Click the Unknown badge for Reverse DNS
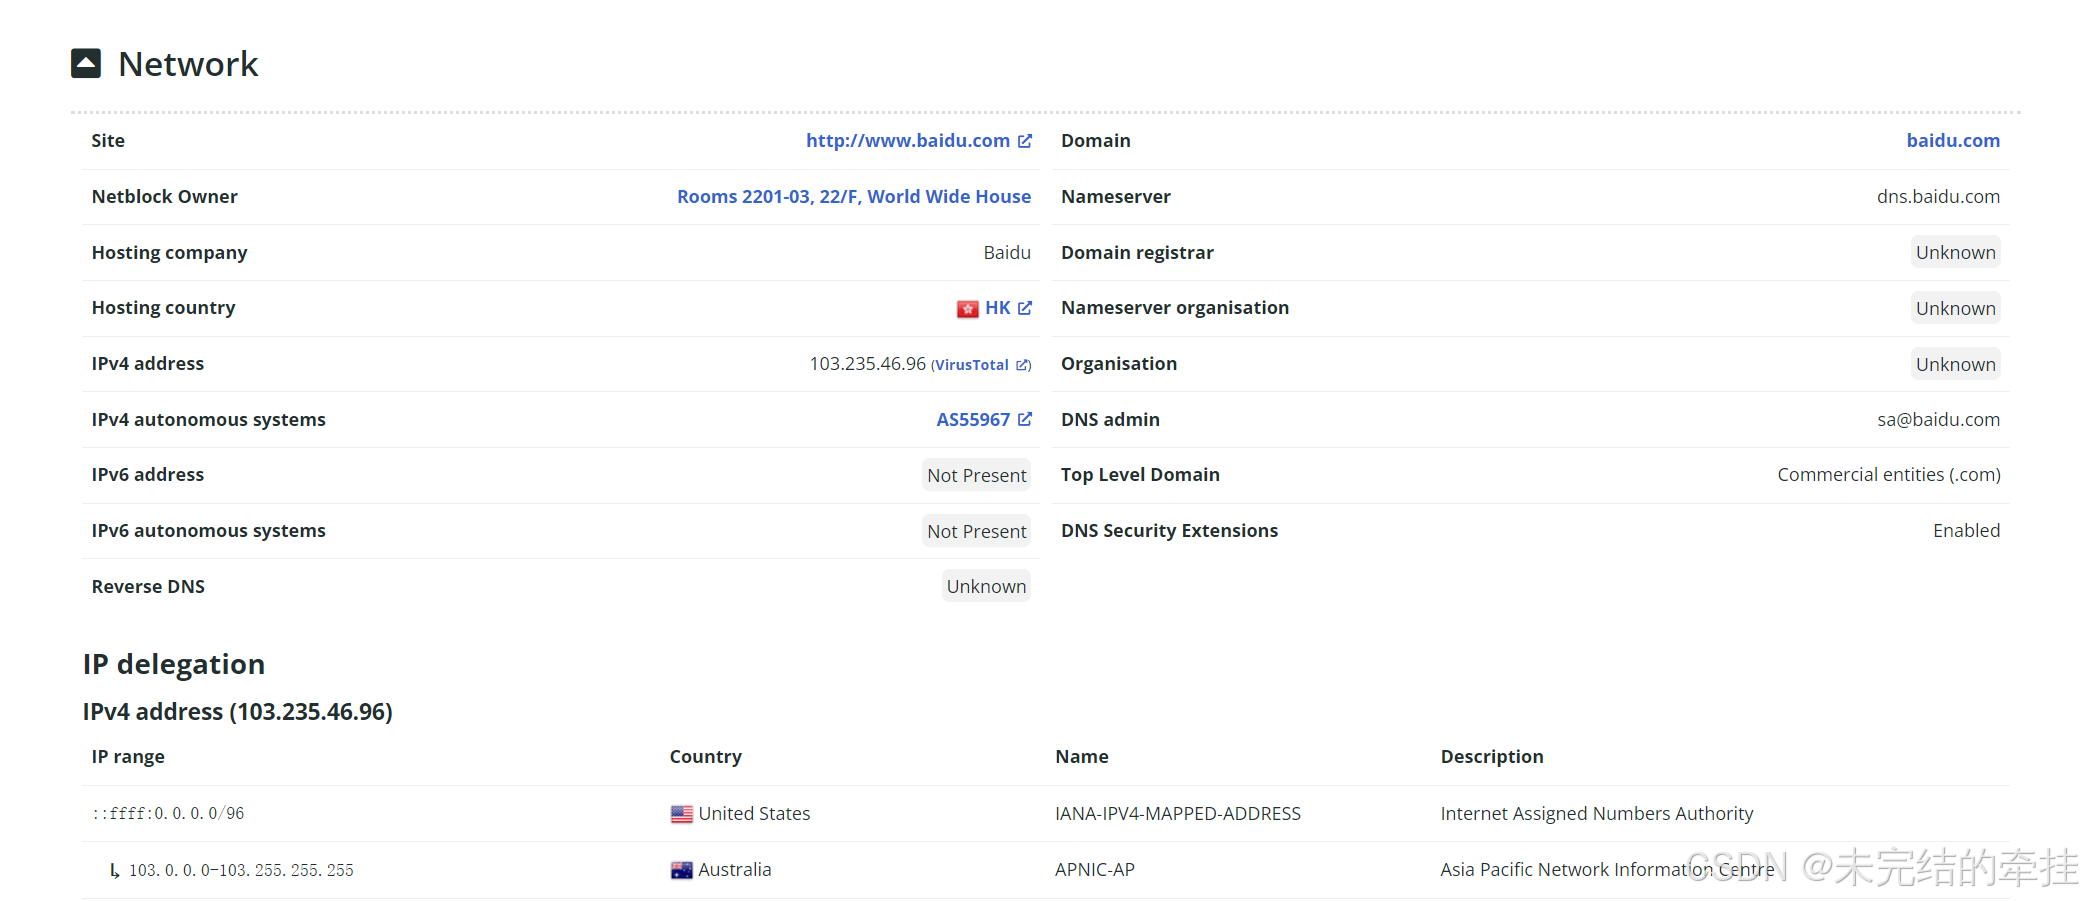 pyautogui.click(x=986, y=587)
